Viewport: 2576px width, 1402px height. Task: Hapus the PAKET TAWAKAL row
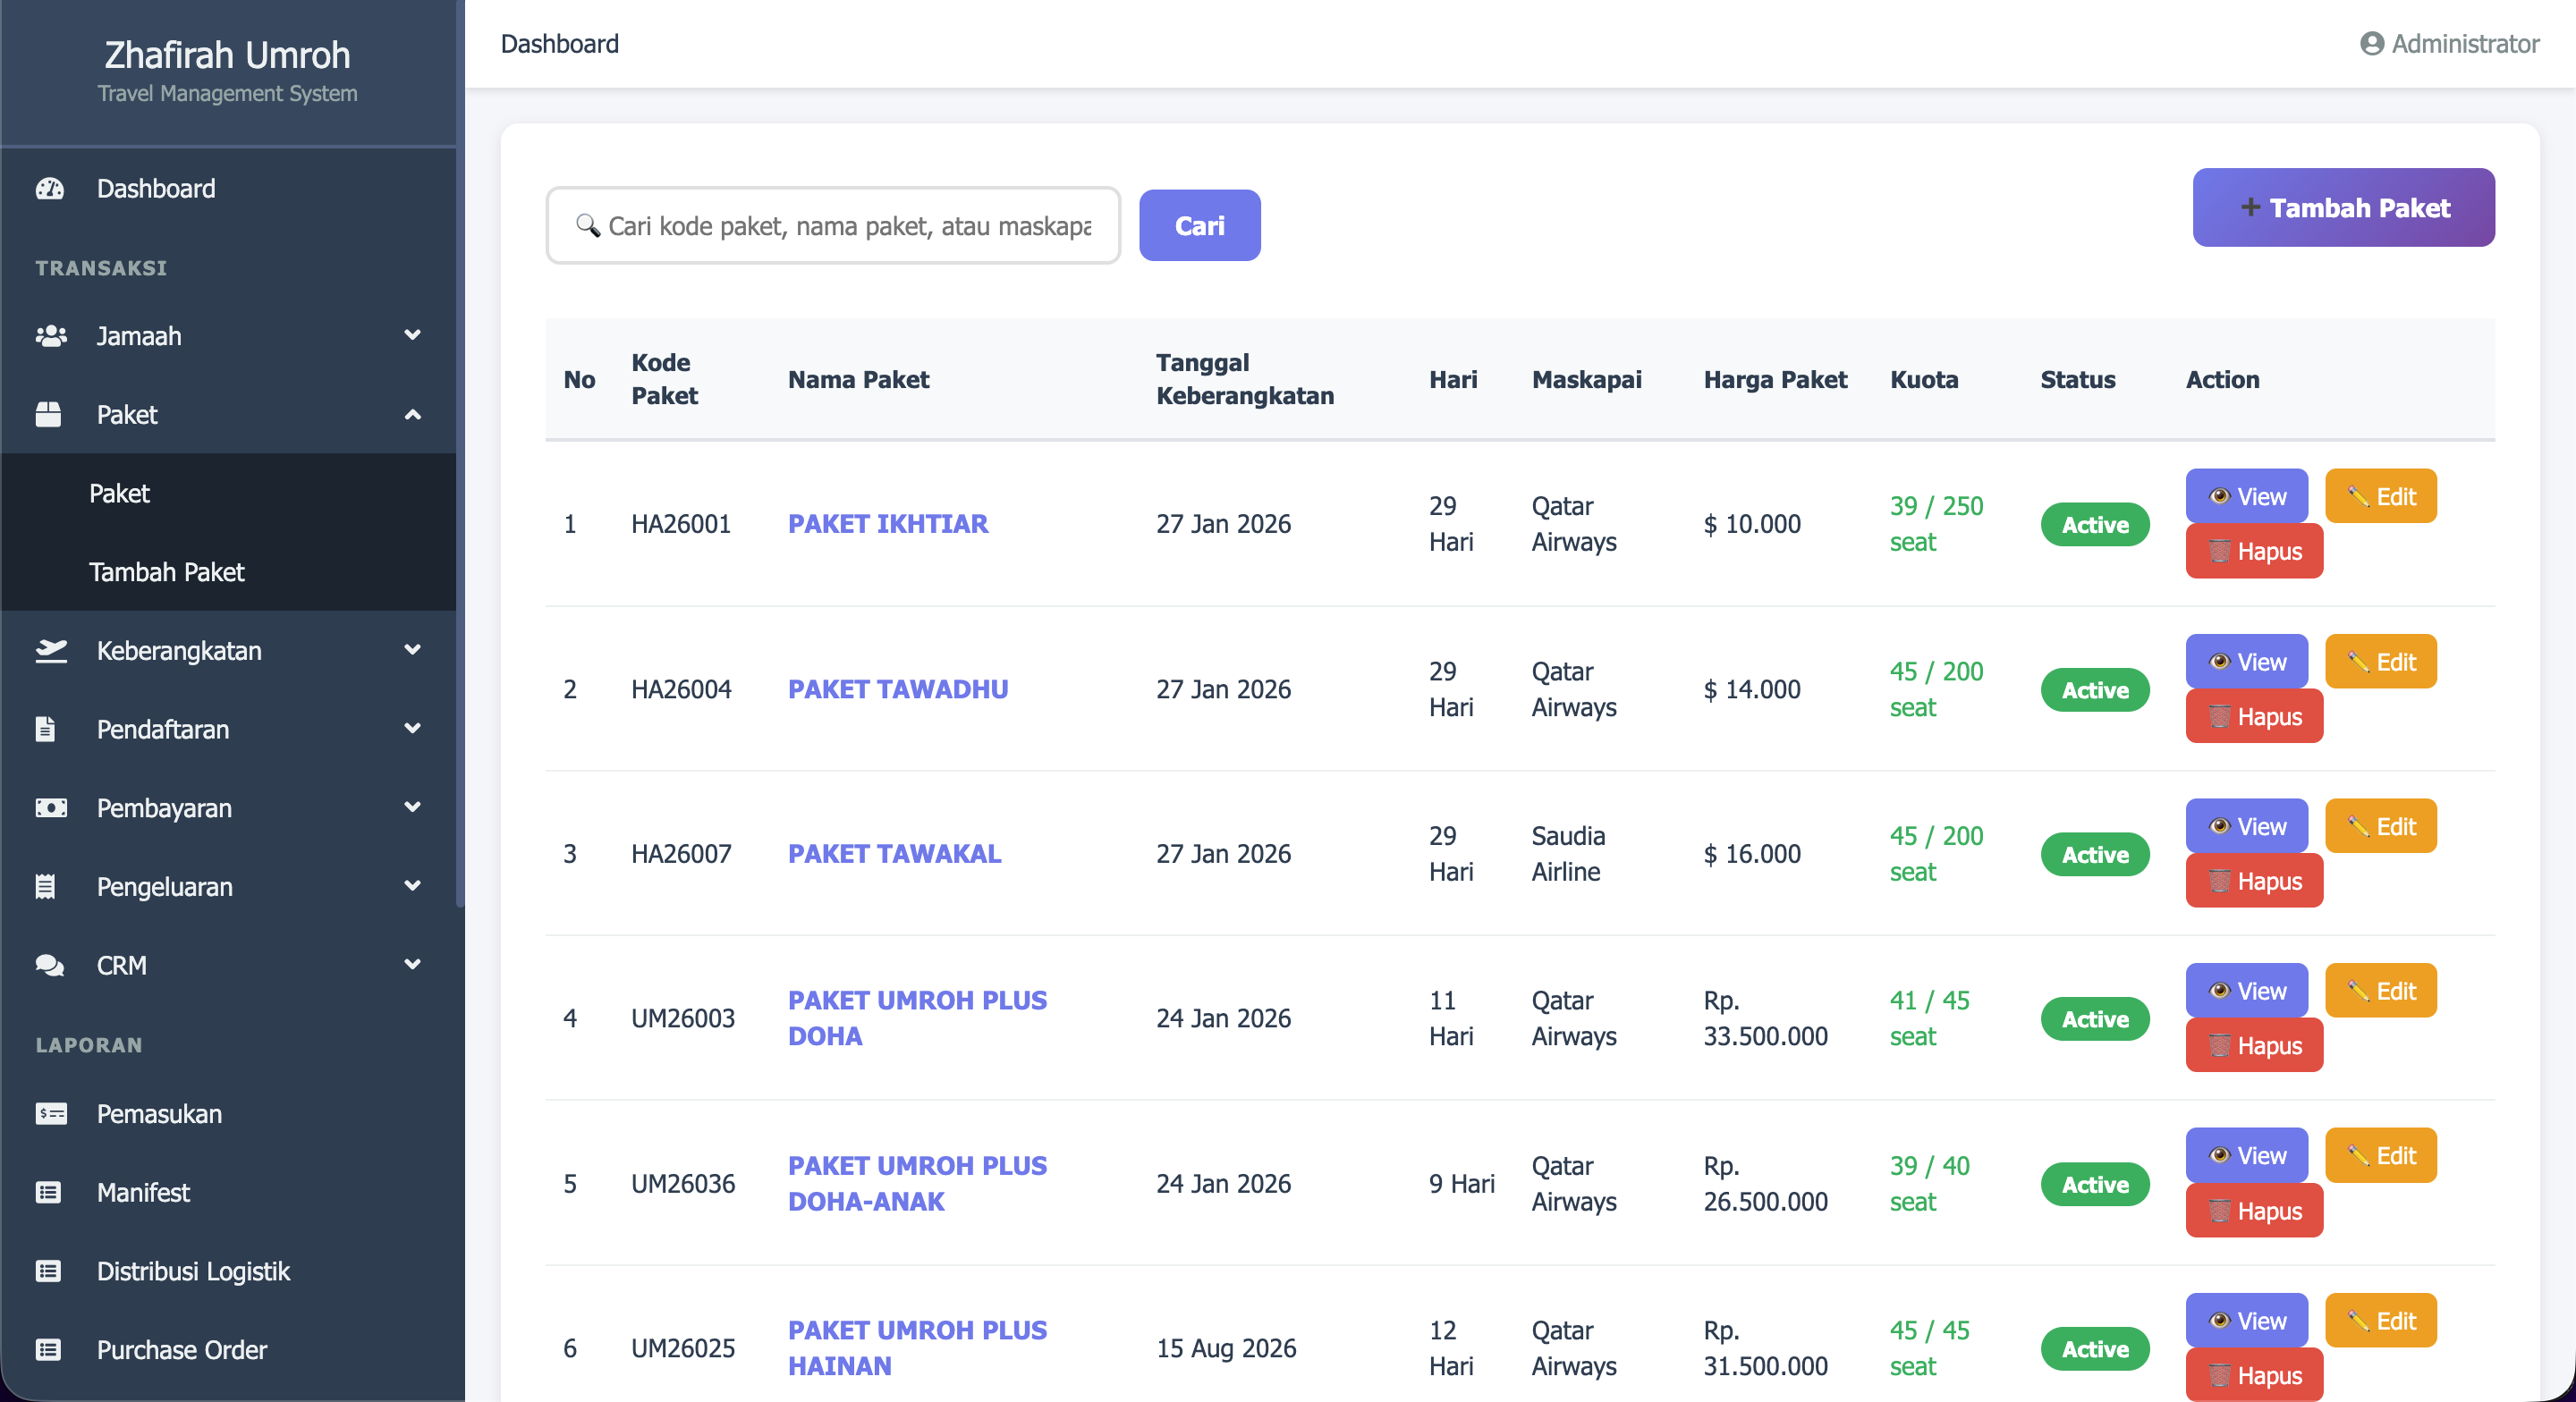pyautogui.click(x=2254, y=881)
